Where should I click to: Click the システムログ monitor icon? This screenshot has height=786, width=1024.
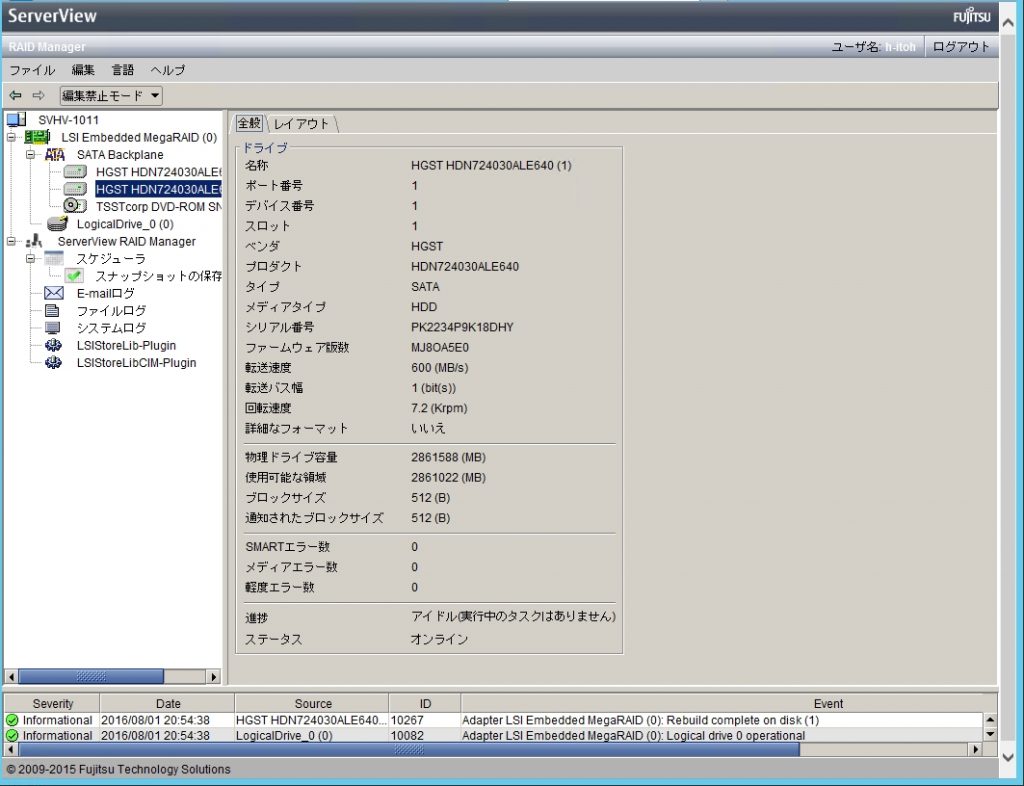pyautogui.click(x=53, y=328)
